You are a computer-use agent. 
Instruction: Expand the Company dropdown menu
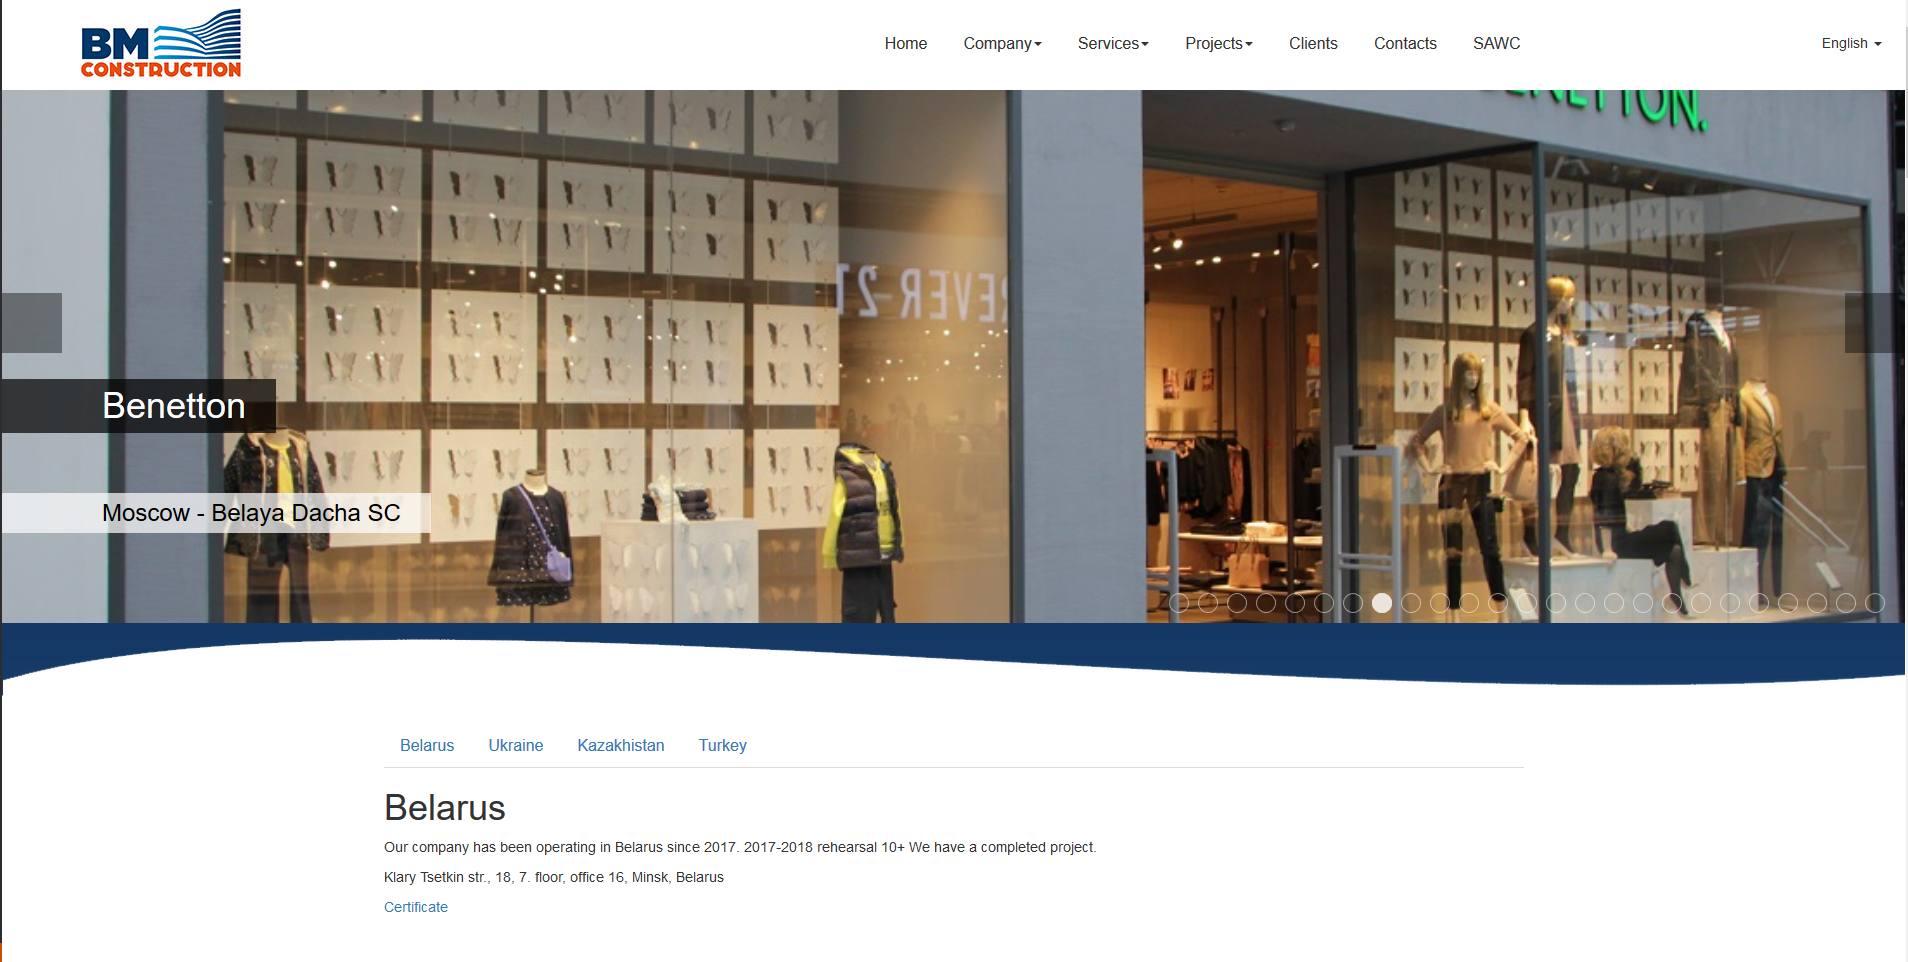click(x=1002, y=44)
